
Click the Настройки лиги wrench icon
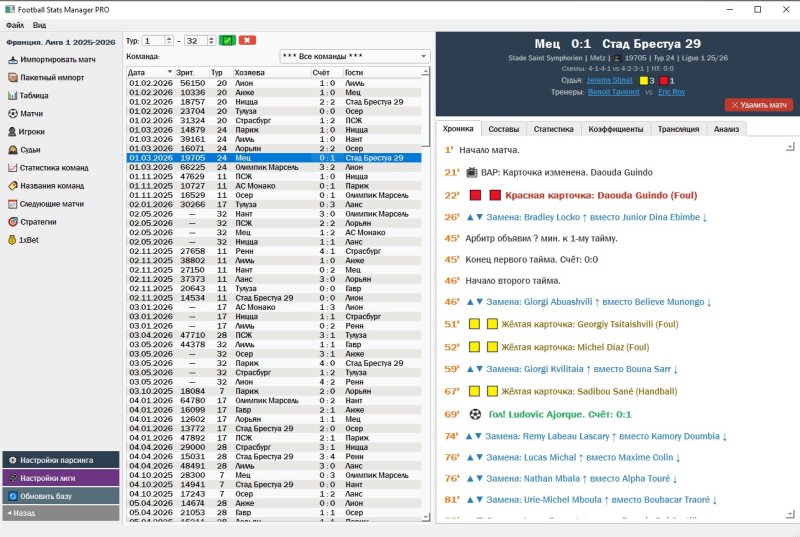coord(13,478)
